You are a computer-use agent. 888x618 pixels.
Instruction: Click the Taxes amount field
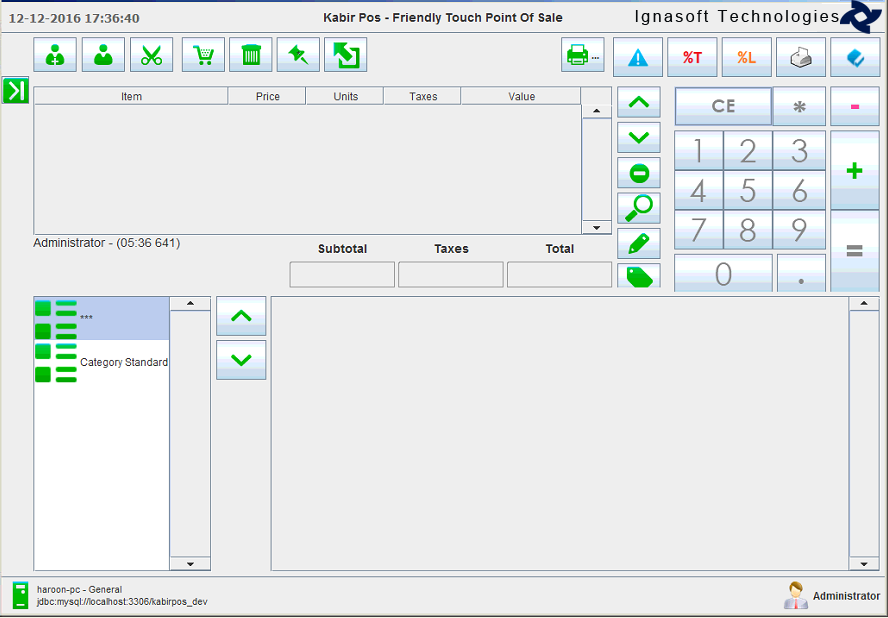click(451, 275)
